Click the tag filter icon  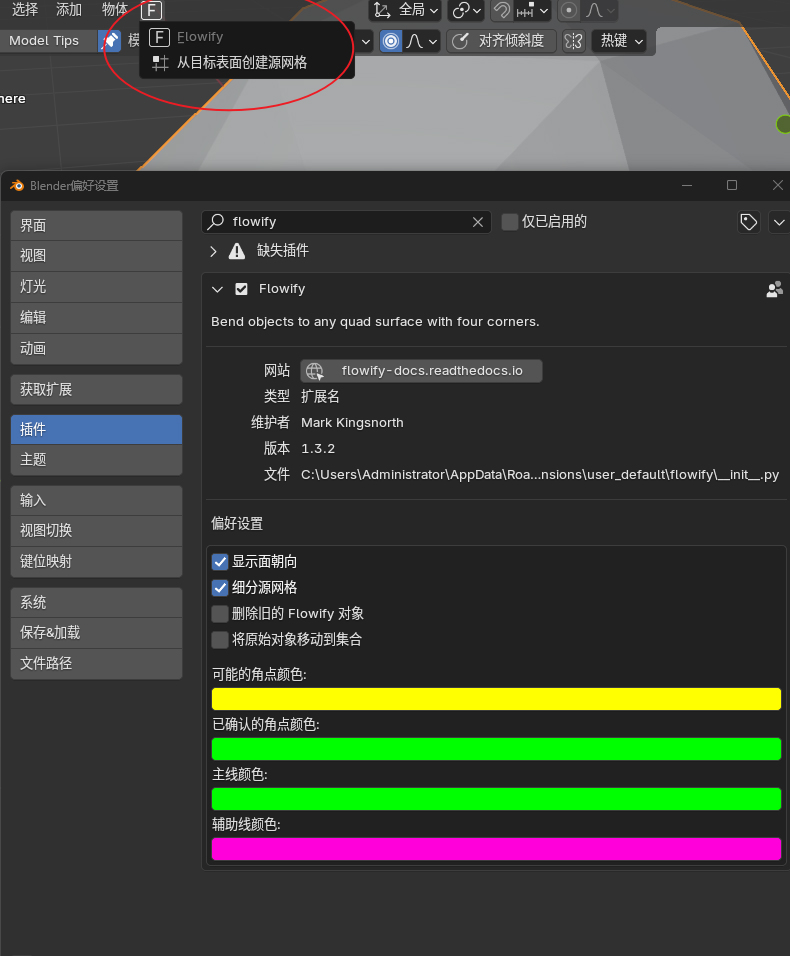pyautogui.click(x=749, y=222)
